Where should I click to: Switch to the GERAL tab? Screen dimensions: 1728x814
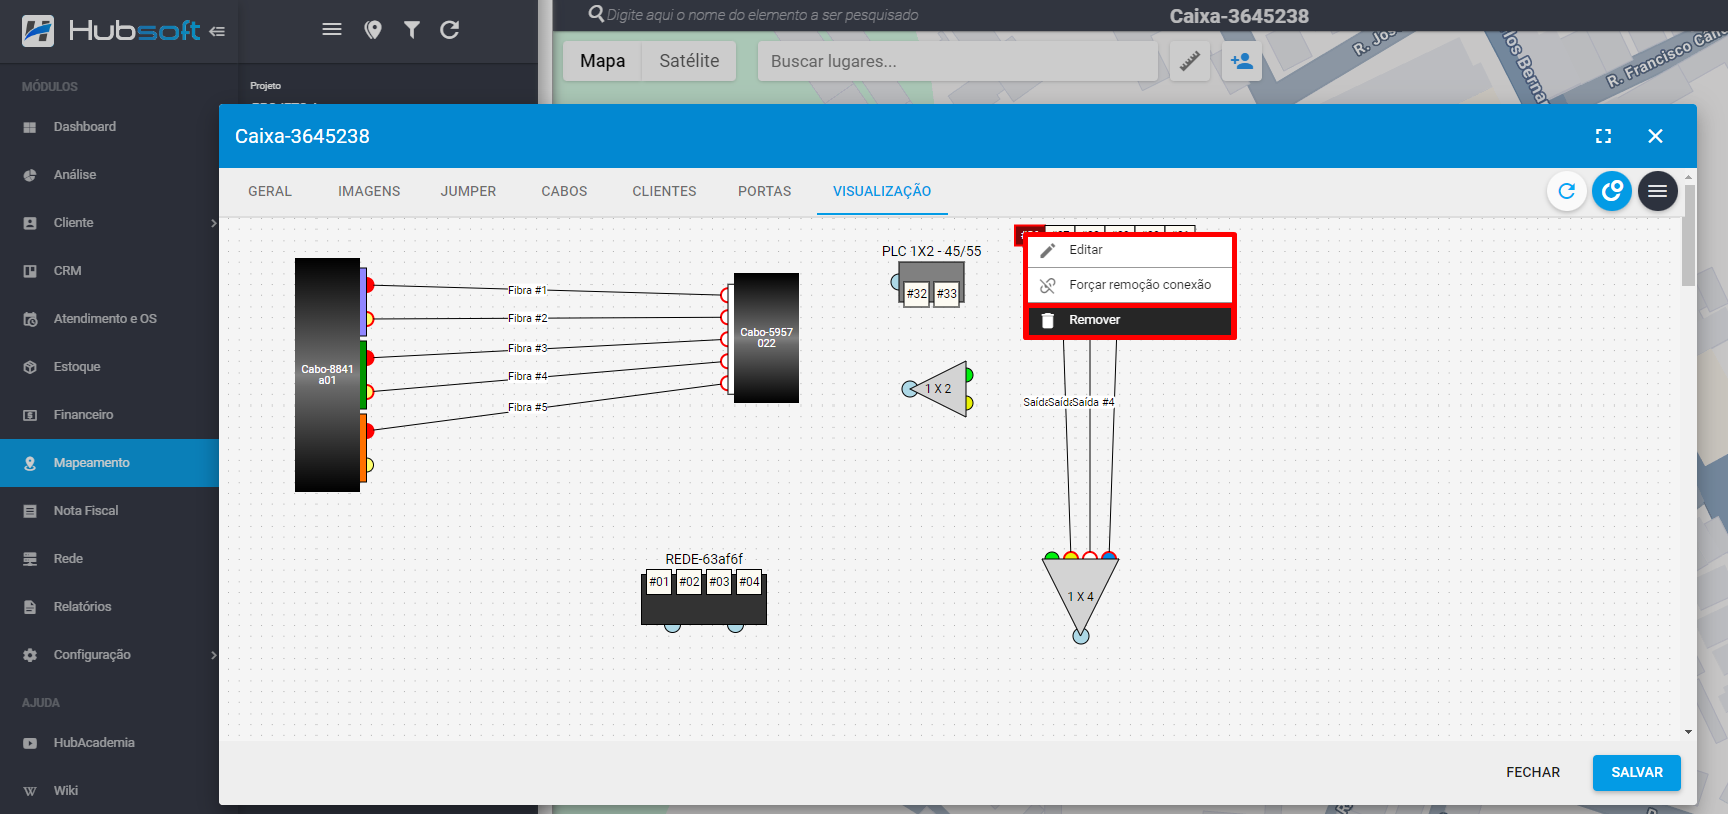point(270,191)
